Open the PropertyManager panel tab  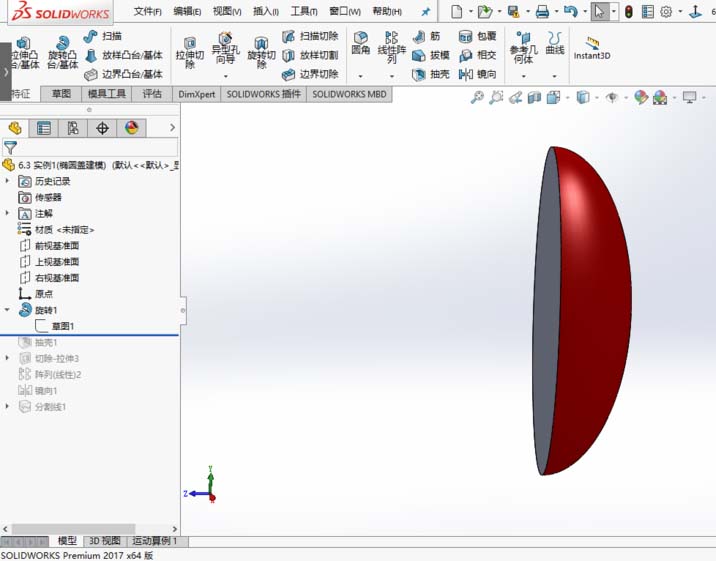click(43, 128)
